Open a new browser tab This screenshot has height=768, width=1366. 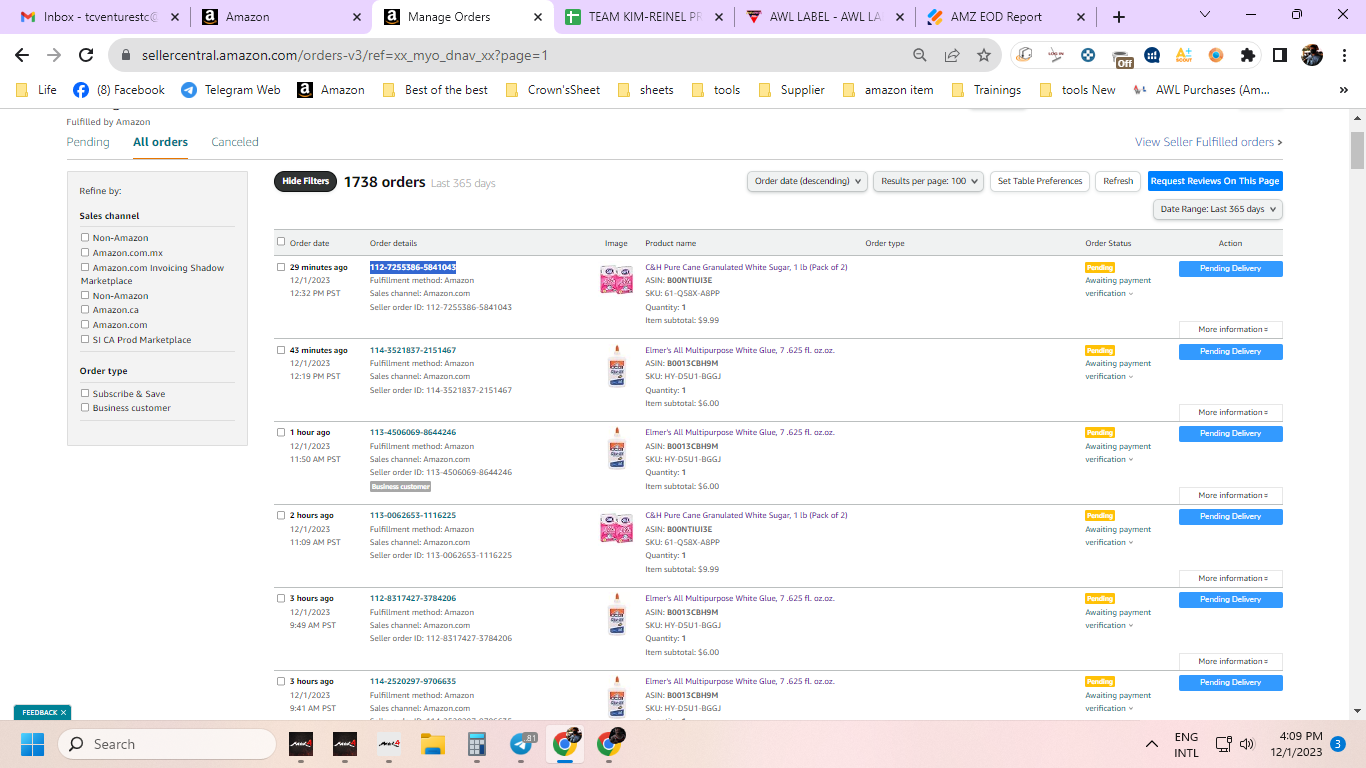coord(1119,17)
